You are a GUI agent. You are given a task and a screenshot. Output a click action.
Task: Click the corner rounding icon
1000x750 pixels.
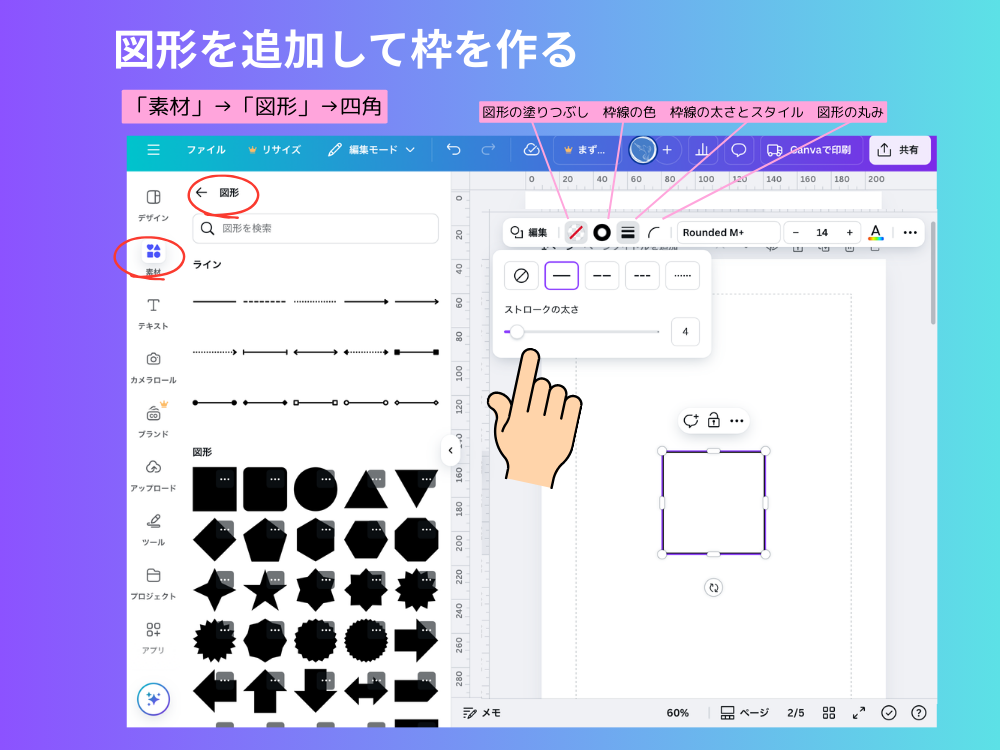click(x=655, y=231)
